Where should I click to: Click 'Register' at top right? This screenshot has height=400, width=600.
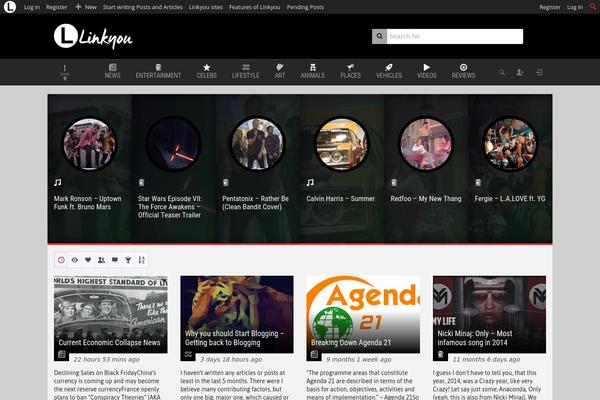(x=550, y=7)
